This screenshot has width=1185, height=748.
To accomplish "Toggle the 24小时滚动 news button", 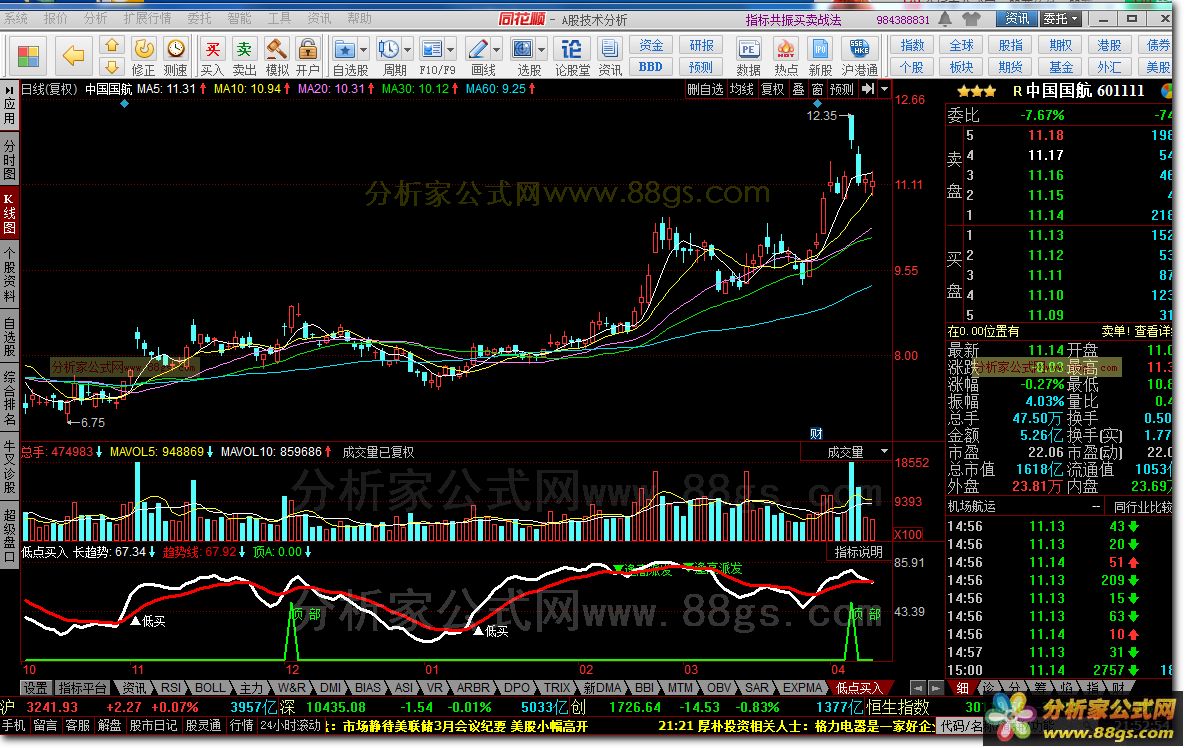I will (291, 726).
